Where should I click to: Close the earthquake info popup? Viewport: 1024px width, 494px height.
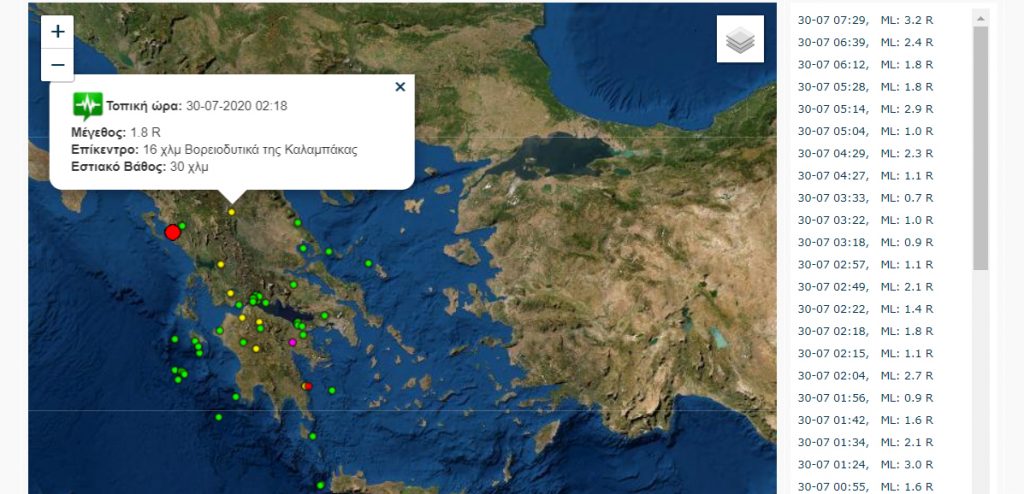click(x=400, y=87)
